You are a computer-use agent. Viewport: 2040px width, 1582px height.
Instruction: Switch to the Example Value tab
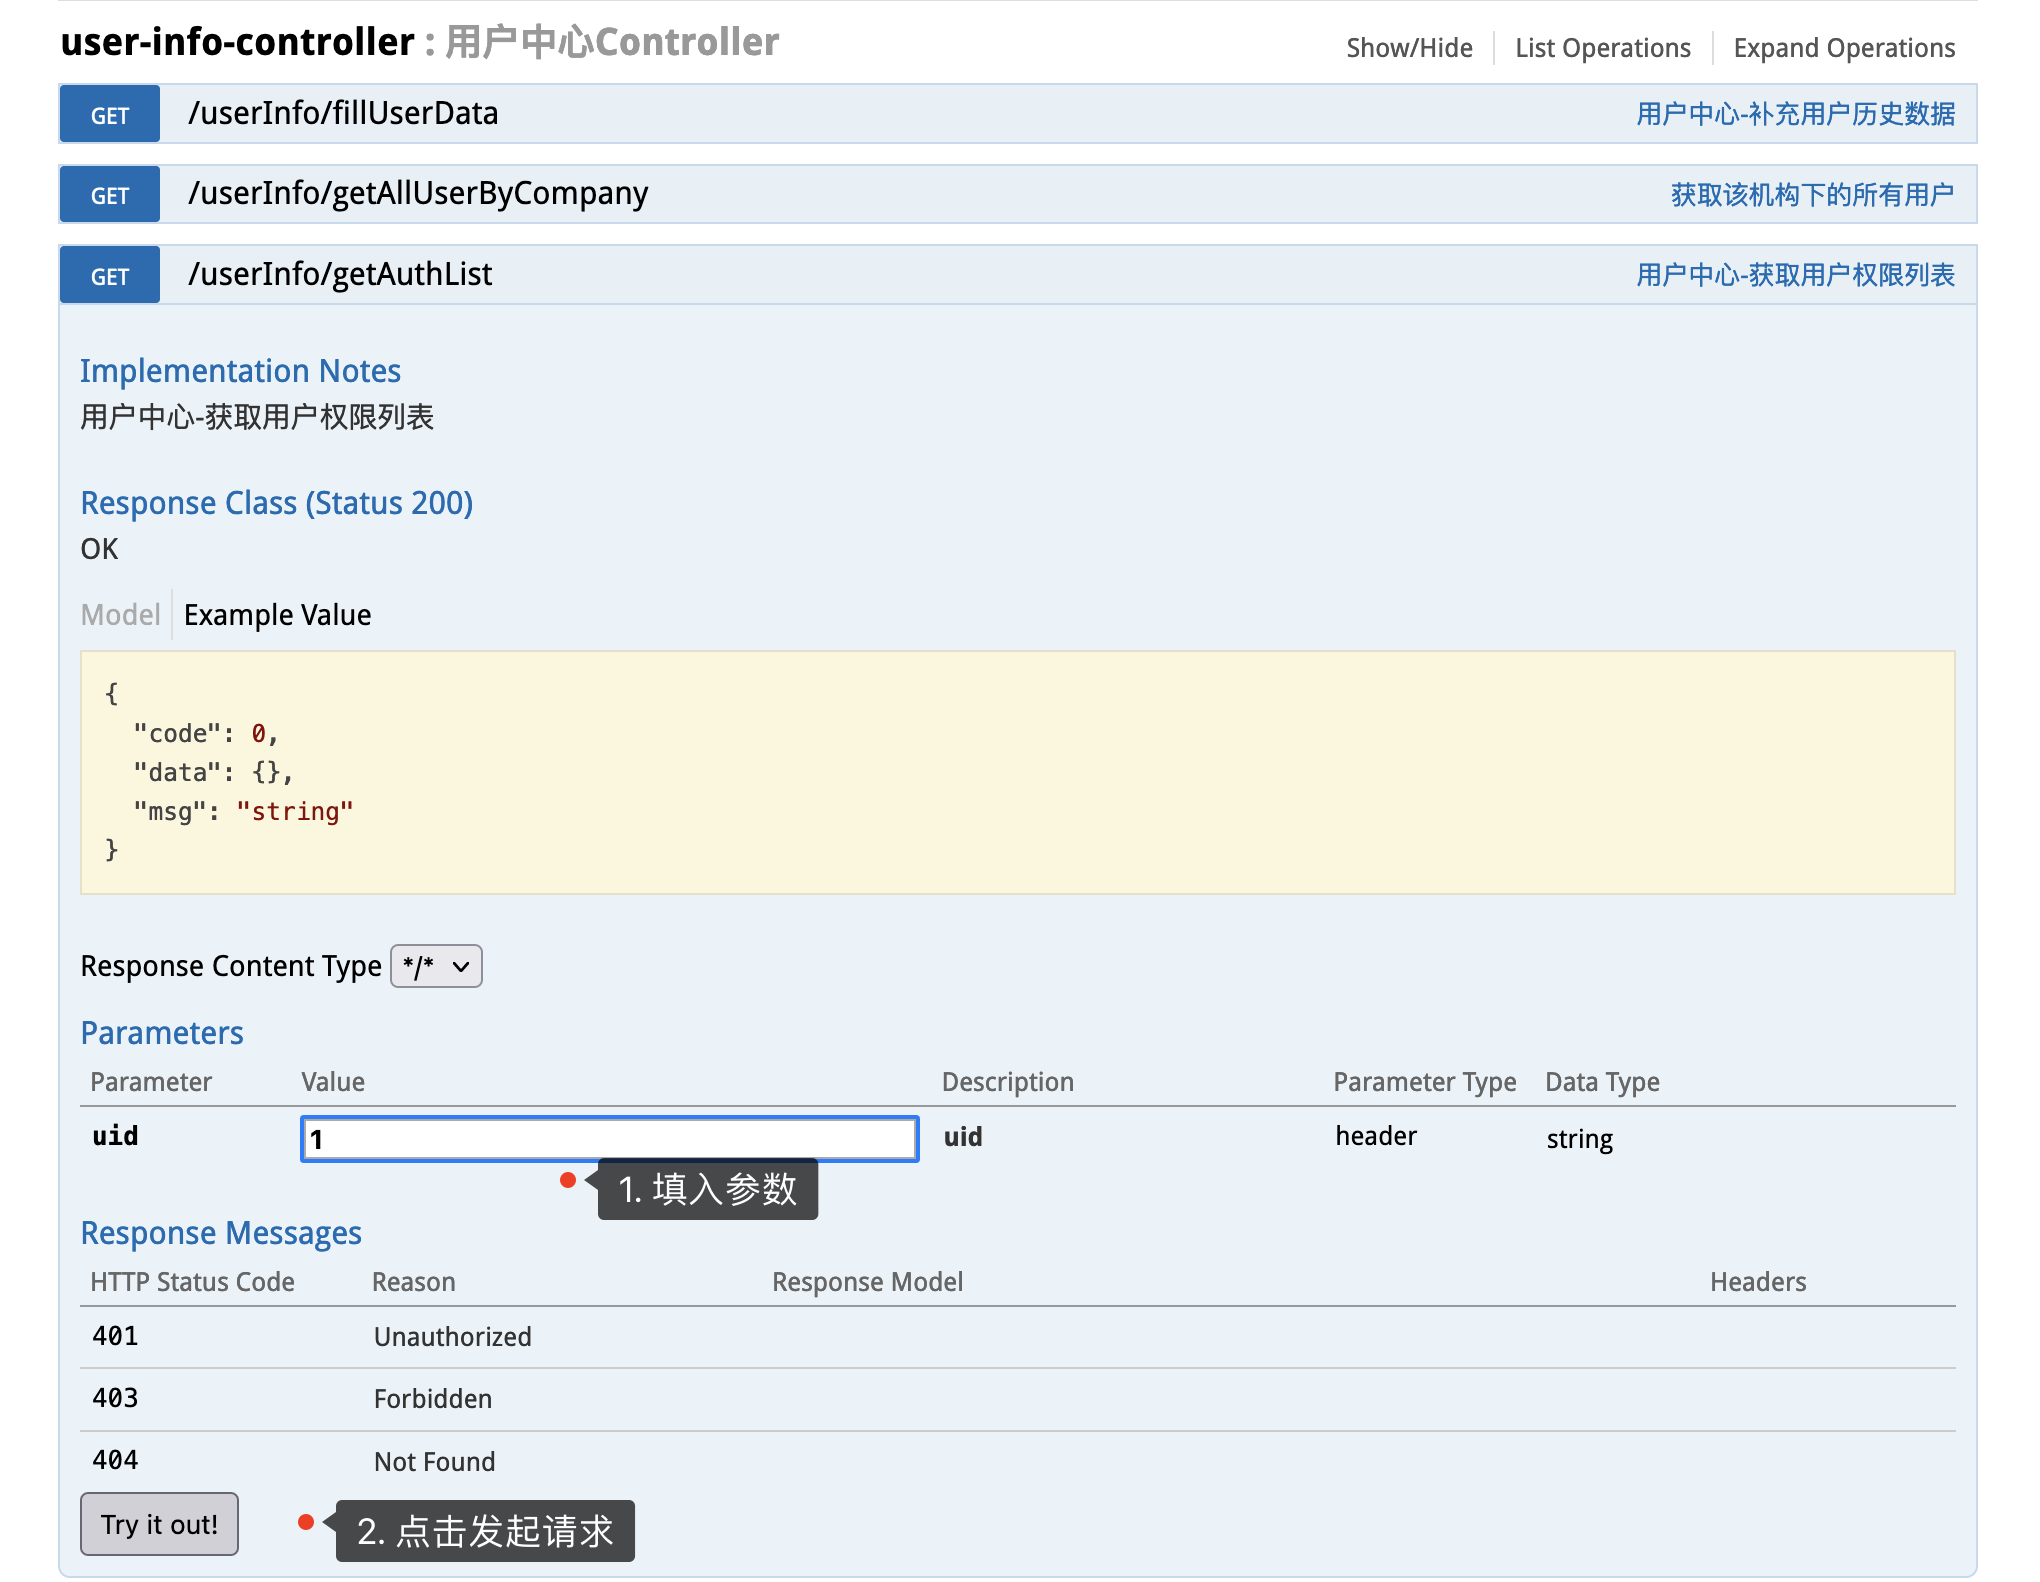click(277, 615)
